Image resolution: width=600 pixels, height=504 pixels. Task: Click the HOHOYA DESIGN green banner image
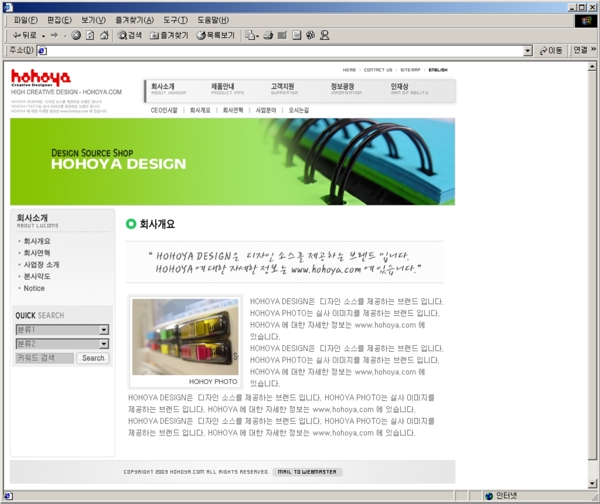click(x=232, y=161)
